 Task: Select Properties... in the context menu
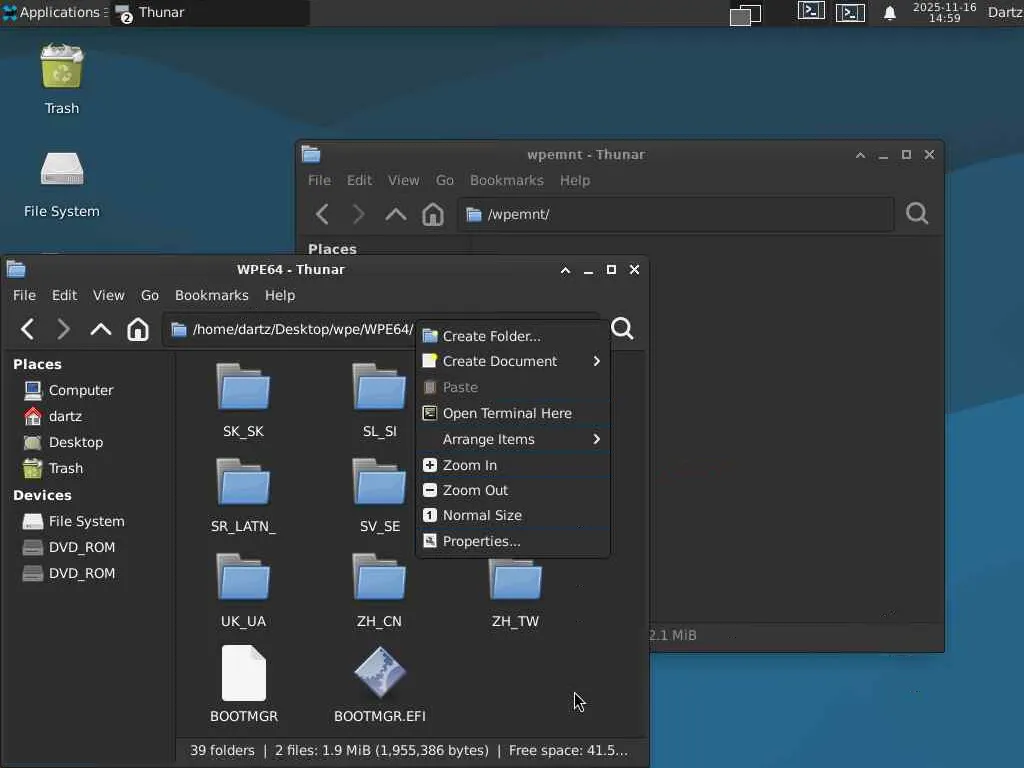pos(481,541)
